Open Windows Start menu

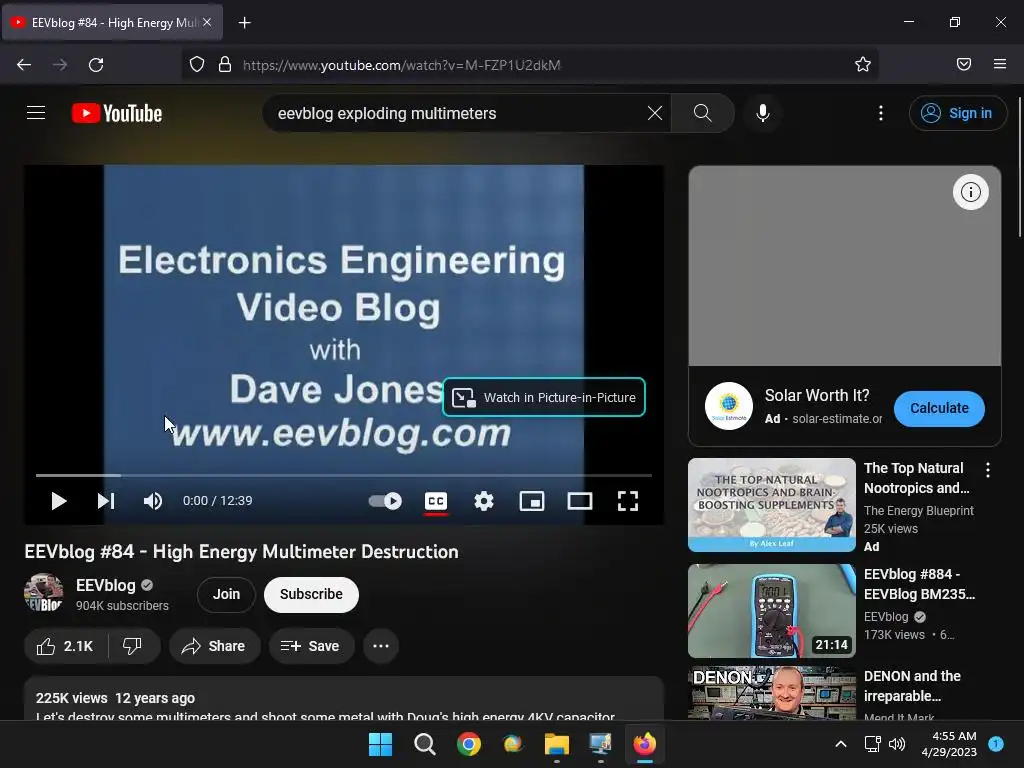[x=380, y=744]
